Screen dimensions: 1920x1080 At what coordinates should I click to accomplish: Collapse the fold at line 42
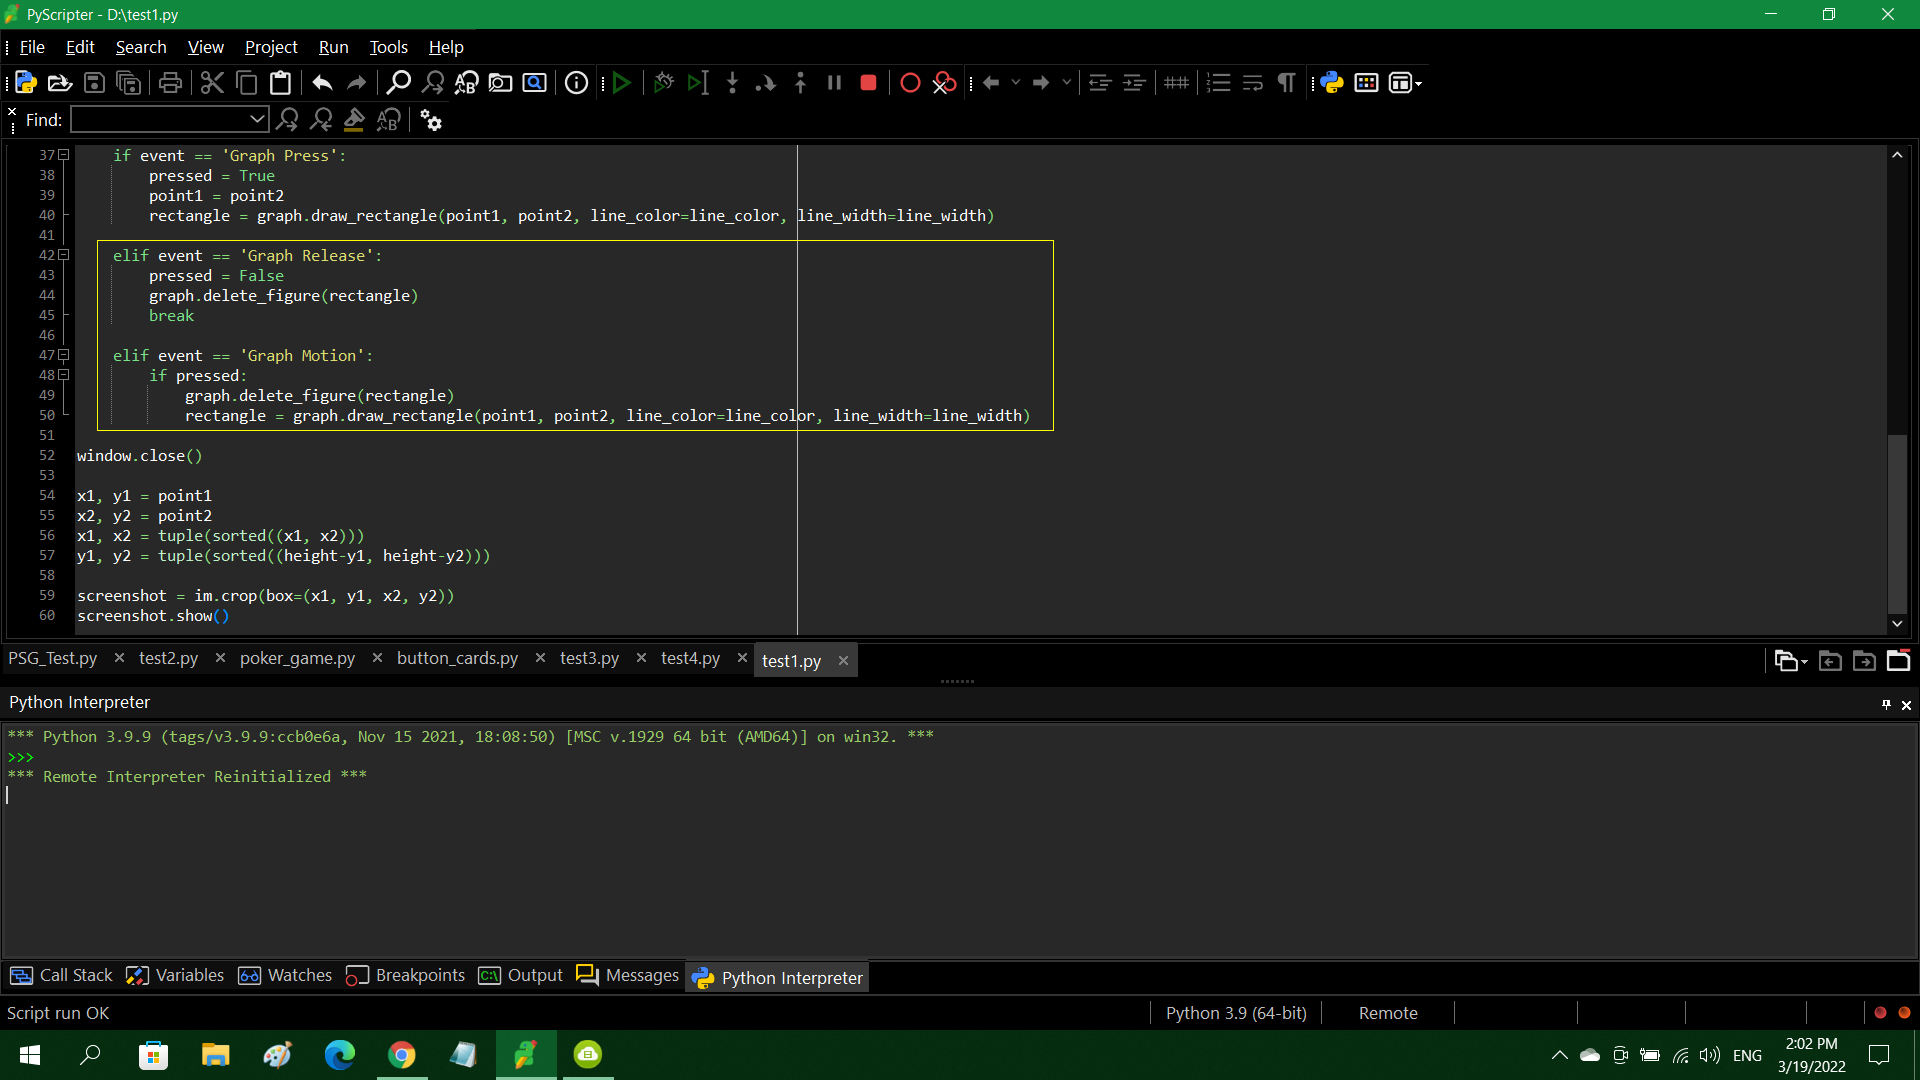point(64,255)
